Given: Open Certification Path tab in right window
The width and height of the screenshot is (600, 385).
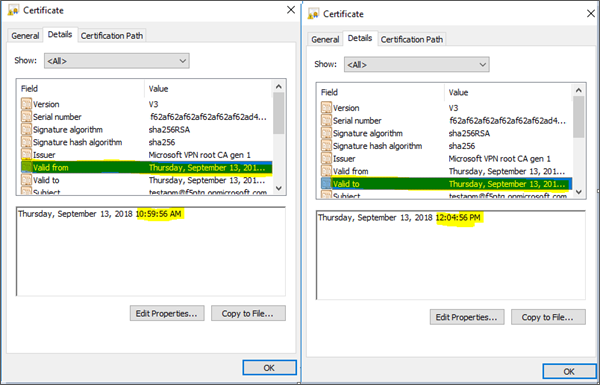Looking at the screenshot, I should coord(412,39).
